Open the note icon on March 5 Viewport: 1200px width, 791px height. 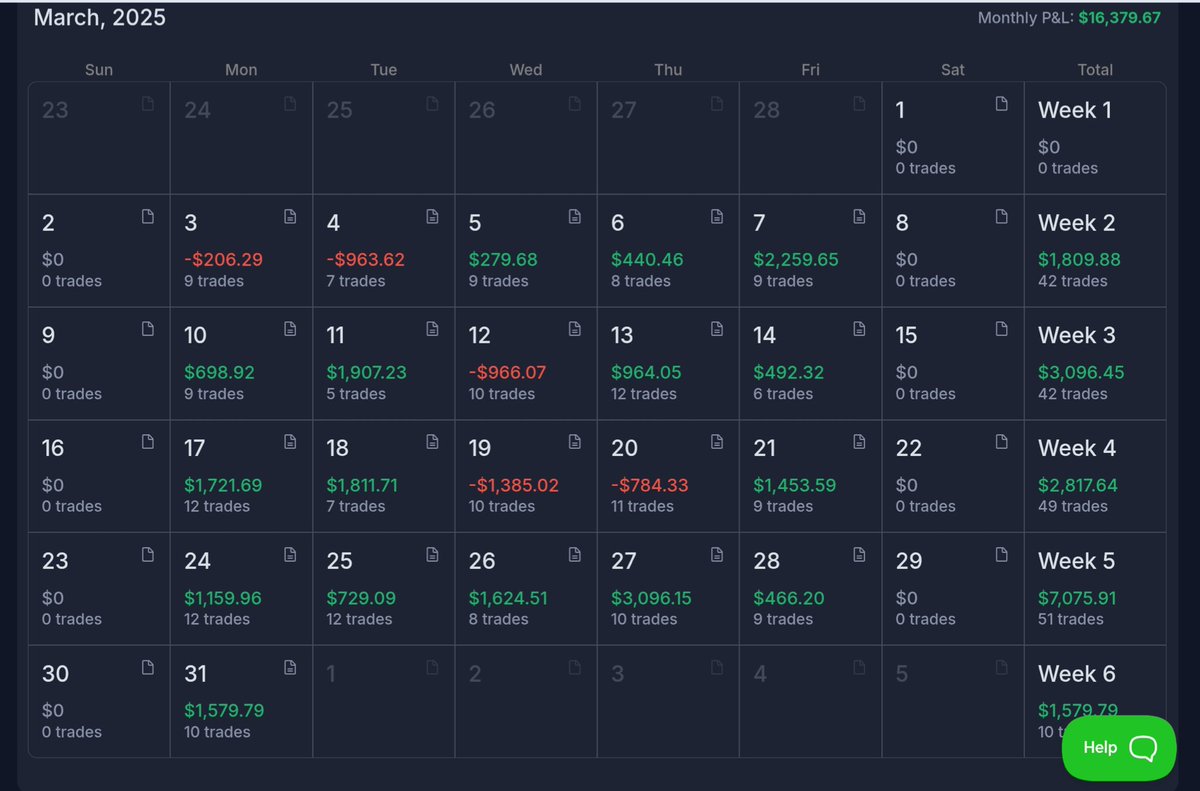575,216
